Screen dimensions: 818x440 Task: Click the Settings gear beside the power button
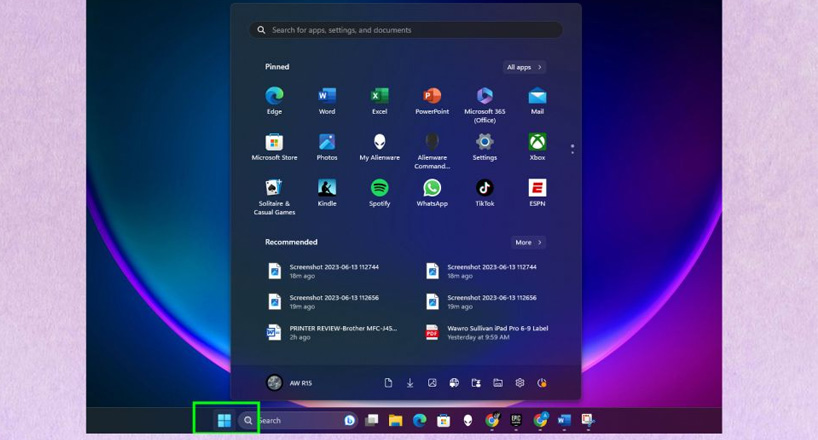coord(520,383)
